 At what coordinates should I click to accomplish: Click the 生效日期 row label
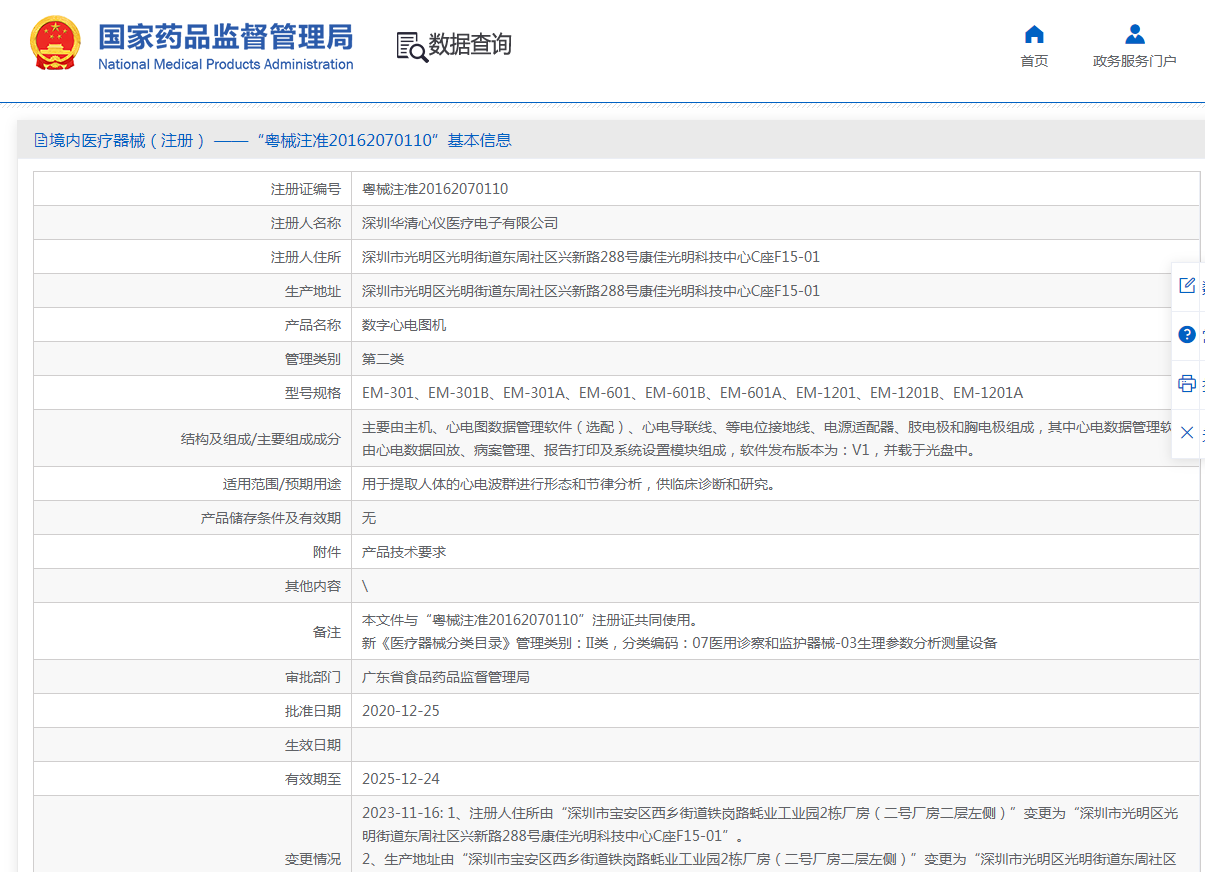click(313, 745)
